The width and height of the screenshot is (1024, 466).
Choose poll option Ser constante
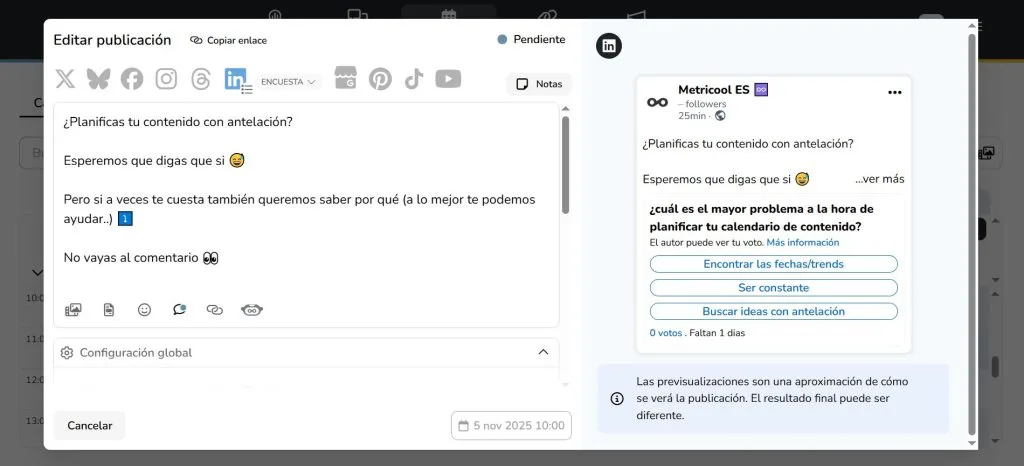773,288
